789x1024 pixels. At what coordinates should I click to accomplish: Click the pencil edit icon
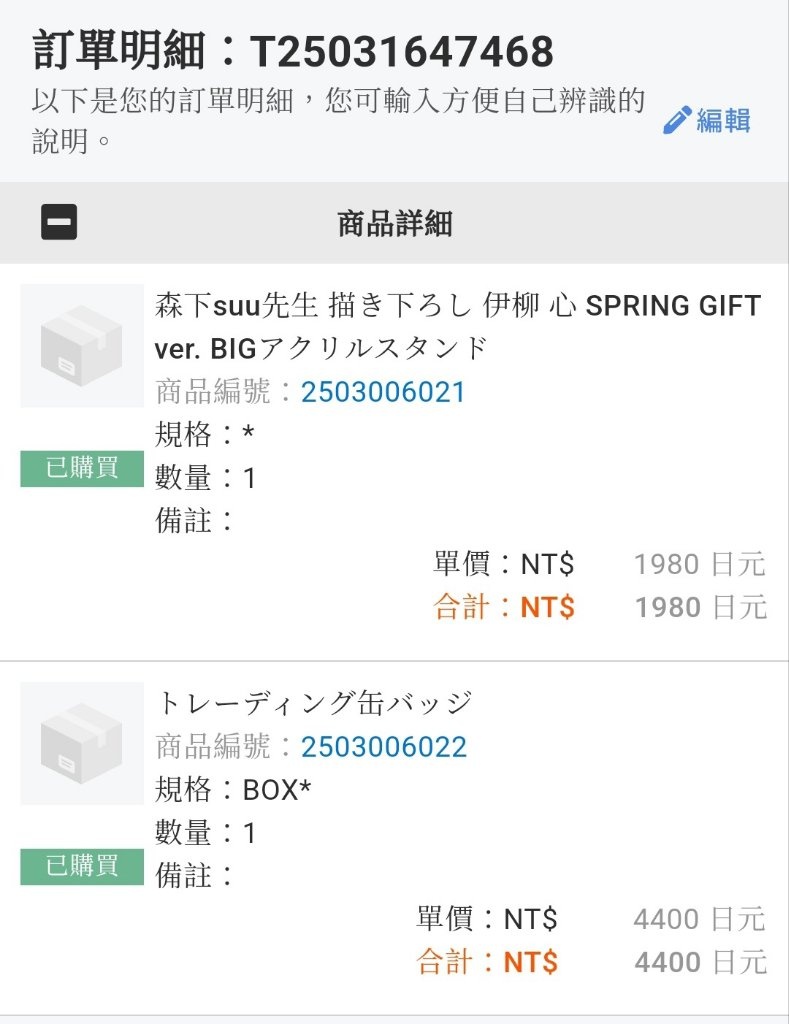pyautogui.click(x=677, y=120)
